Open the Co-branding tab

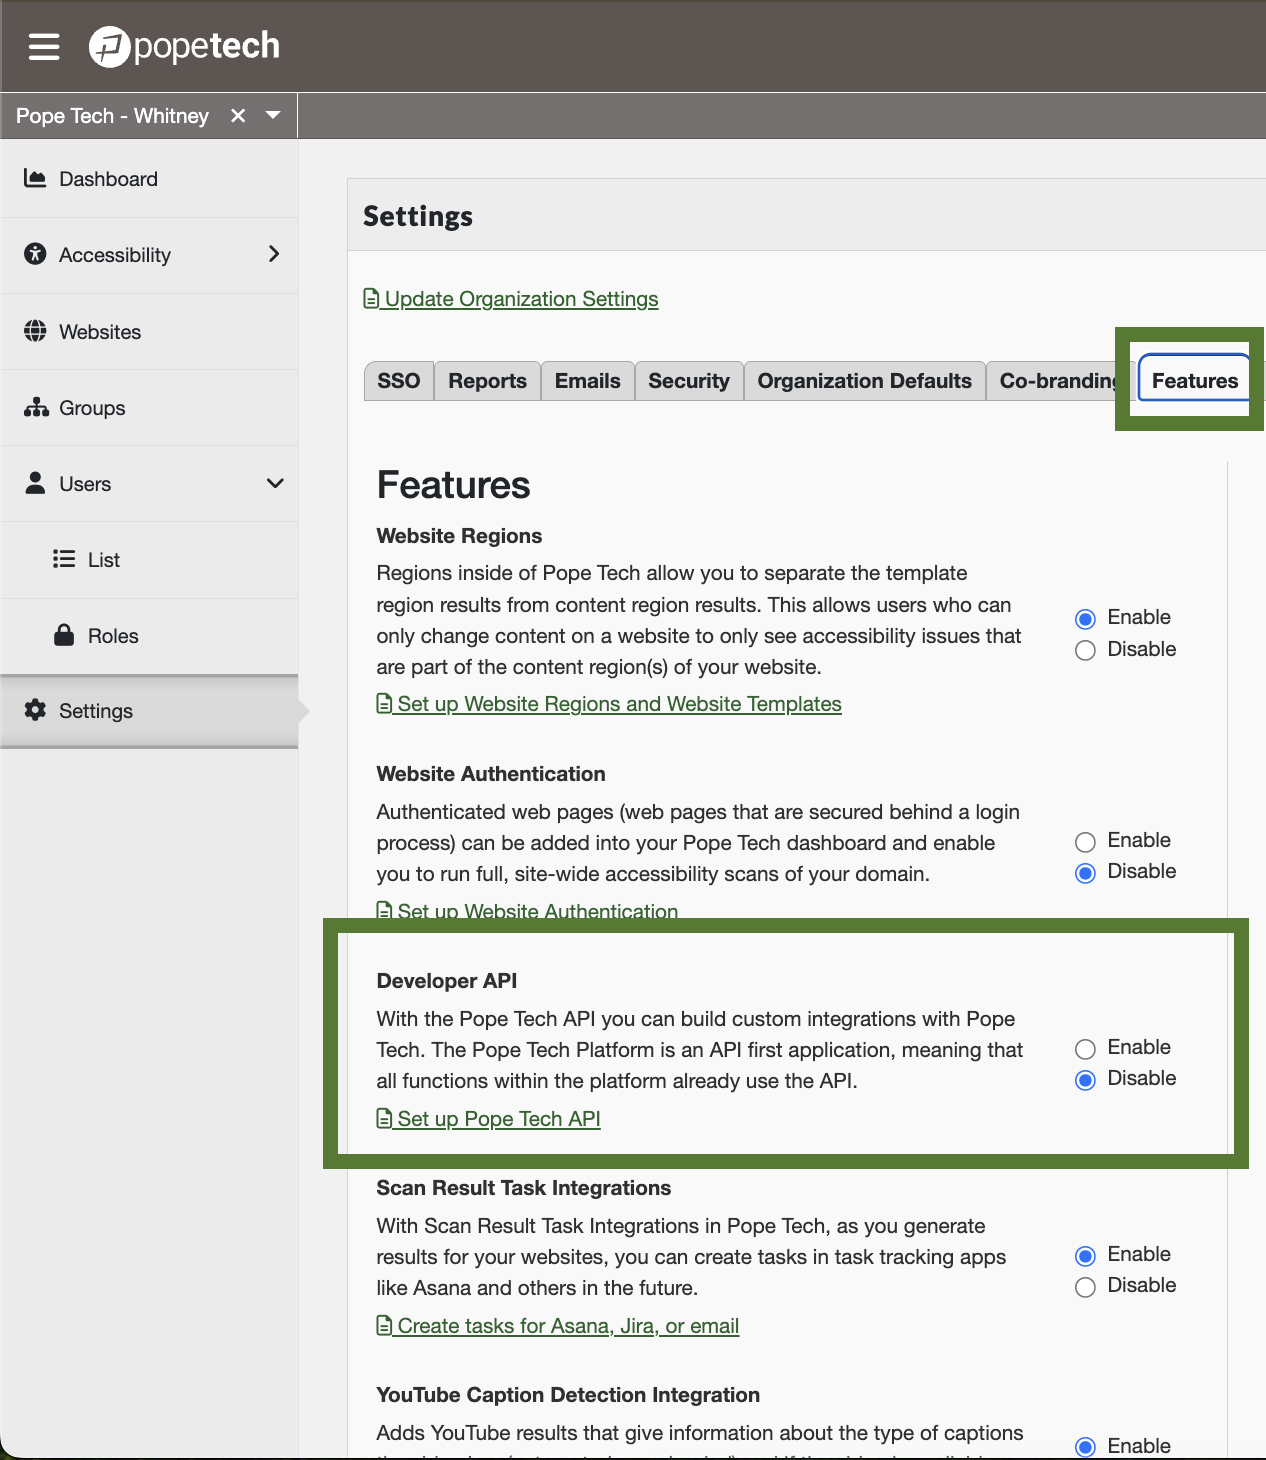(x=1057, y=381)
